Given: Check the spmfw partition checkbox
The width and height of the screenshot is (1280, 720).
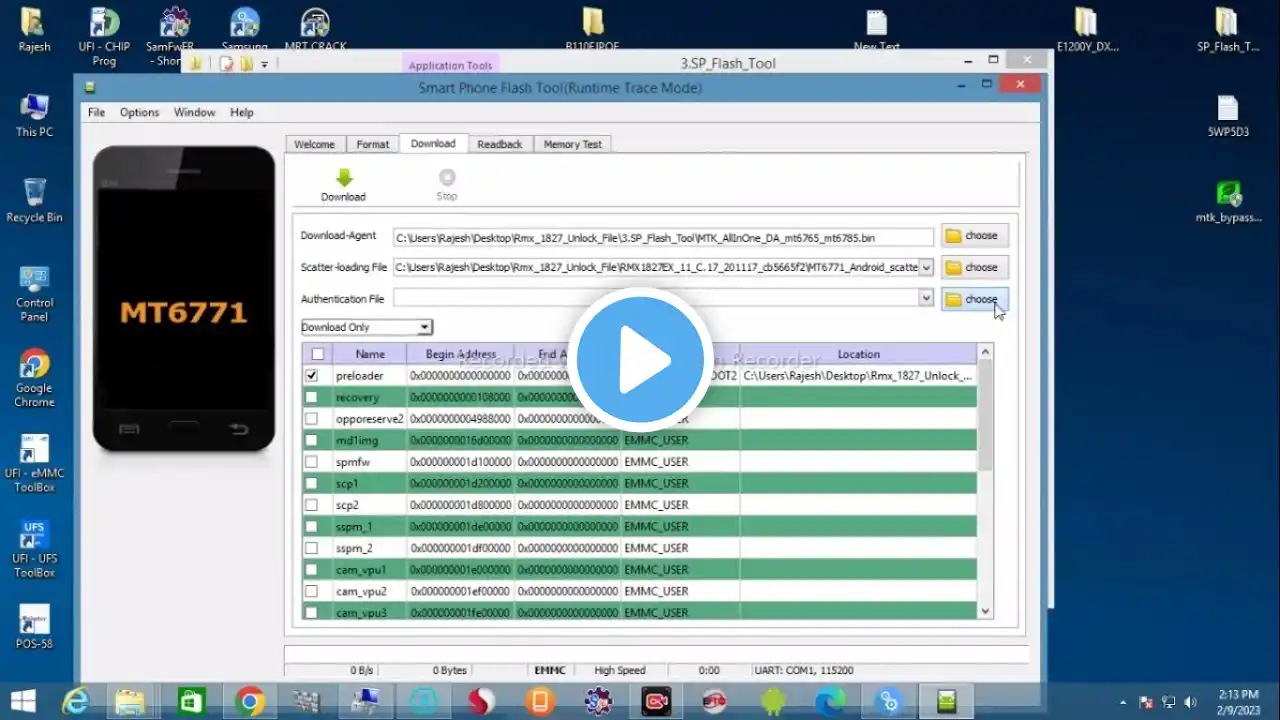Looking at the screenshot, I should pyautogui.click(x=312, y=462).
